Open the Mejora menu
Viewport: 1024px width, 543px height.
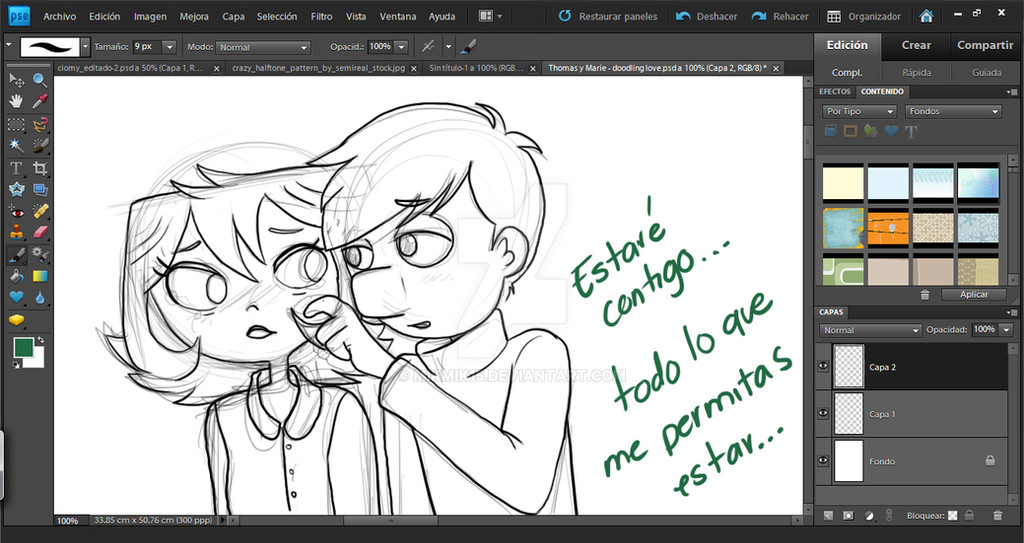(194, 16)
